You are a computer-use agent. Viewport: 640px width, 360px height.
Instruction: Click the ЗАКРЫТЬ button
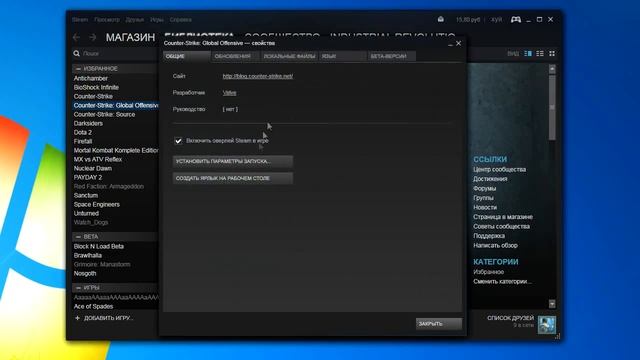[439, 324]
